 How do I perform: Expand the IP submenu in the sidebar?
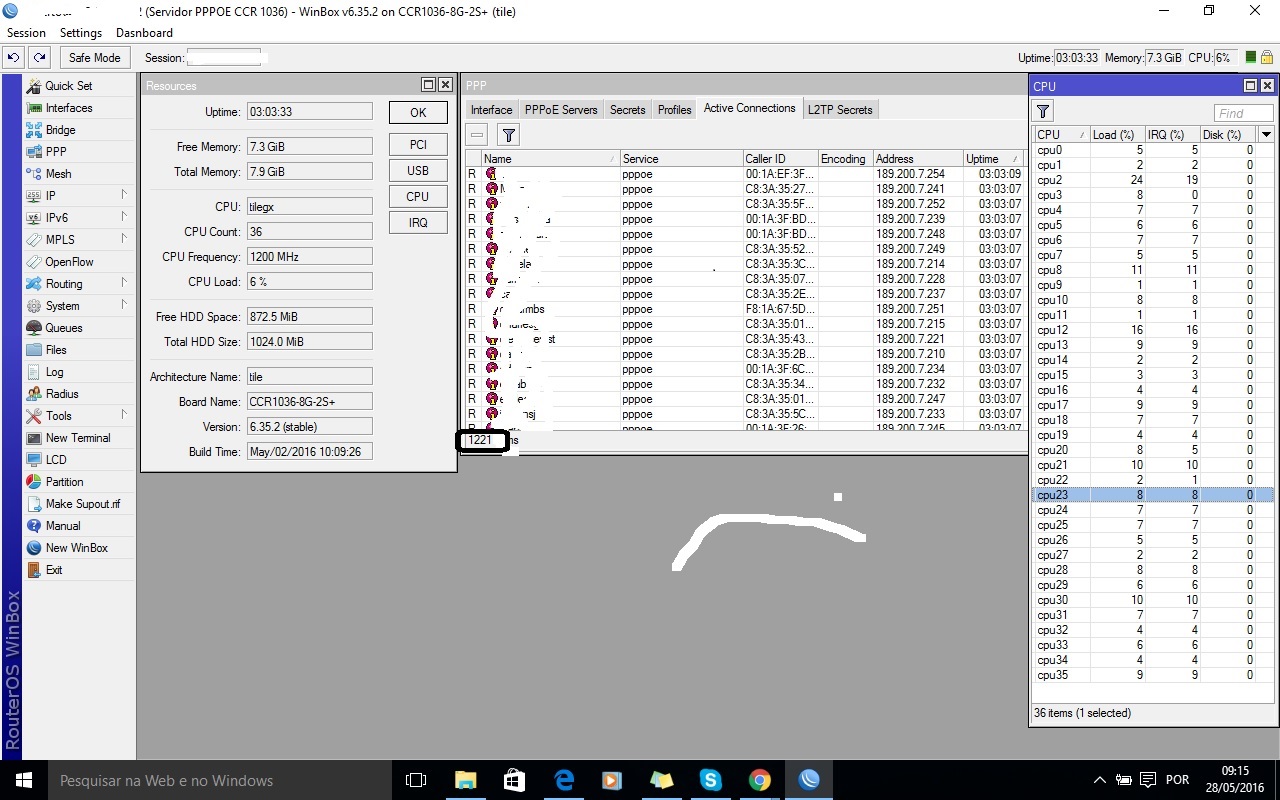point(124,196)
